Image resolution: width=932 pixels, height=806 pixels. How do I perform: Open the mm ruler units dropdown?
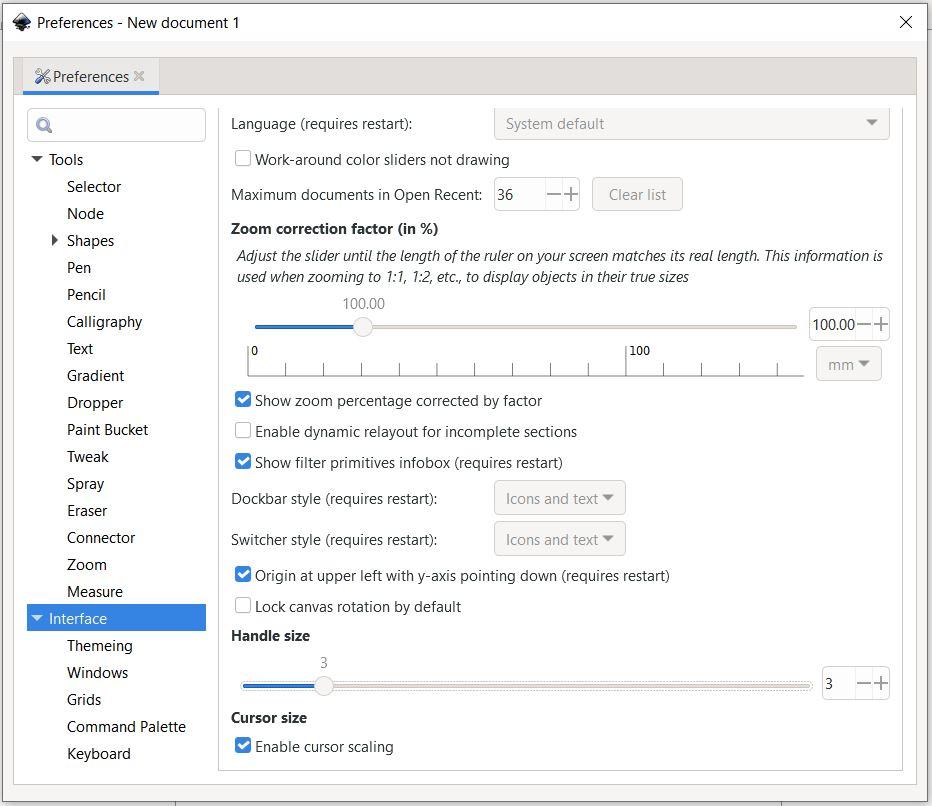click(849, 364)
